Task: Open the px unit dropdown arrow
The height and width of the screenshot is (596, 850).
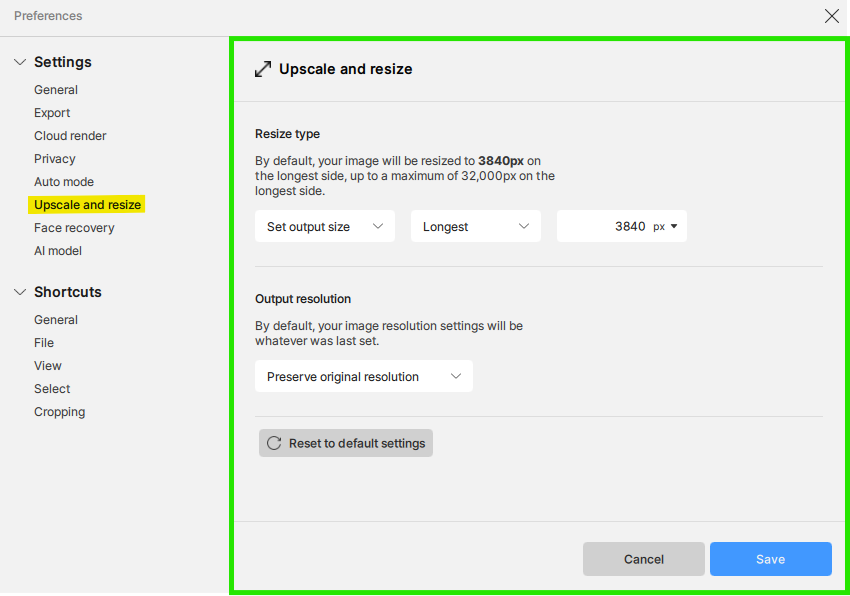Action: pyautogui.click(x=674, y=226)
